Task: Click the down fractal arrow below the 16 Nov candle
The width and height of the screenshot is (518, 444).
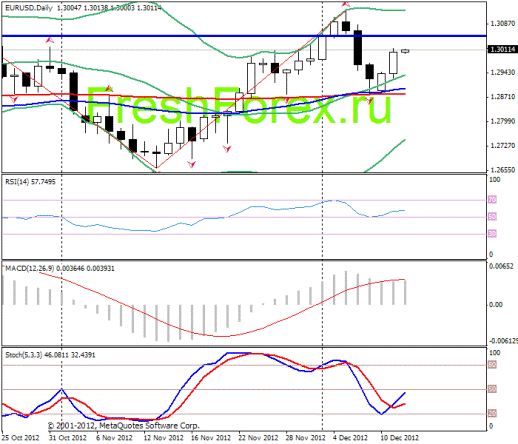Action: 192,164
